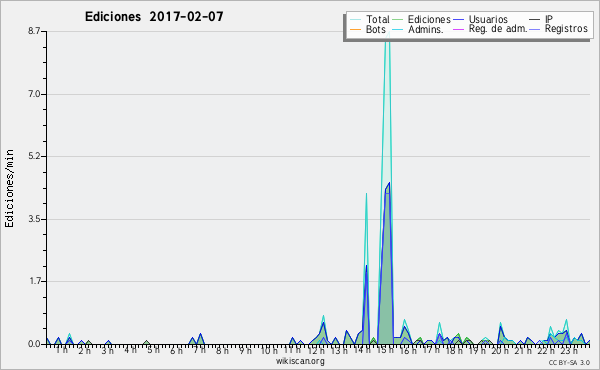Image resolution: width=600 pixels, height=370 pixels.
Task: Click the '16 h' x-axis label
Action: coord(408,350)
